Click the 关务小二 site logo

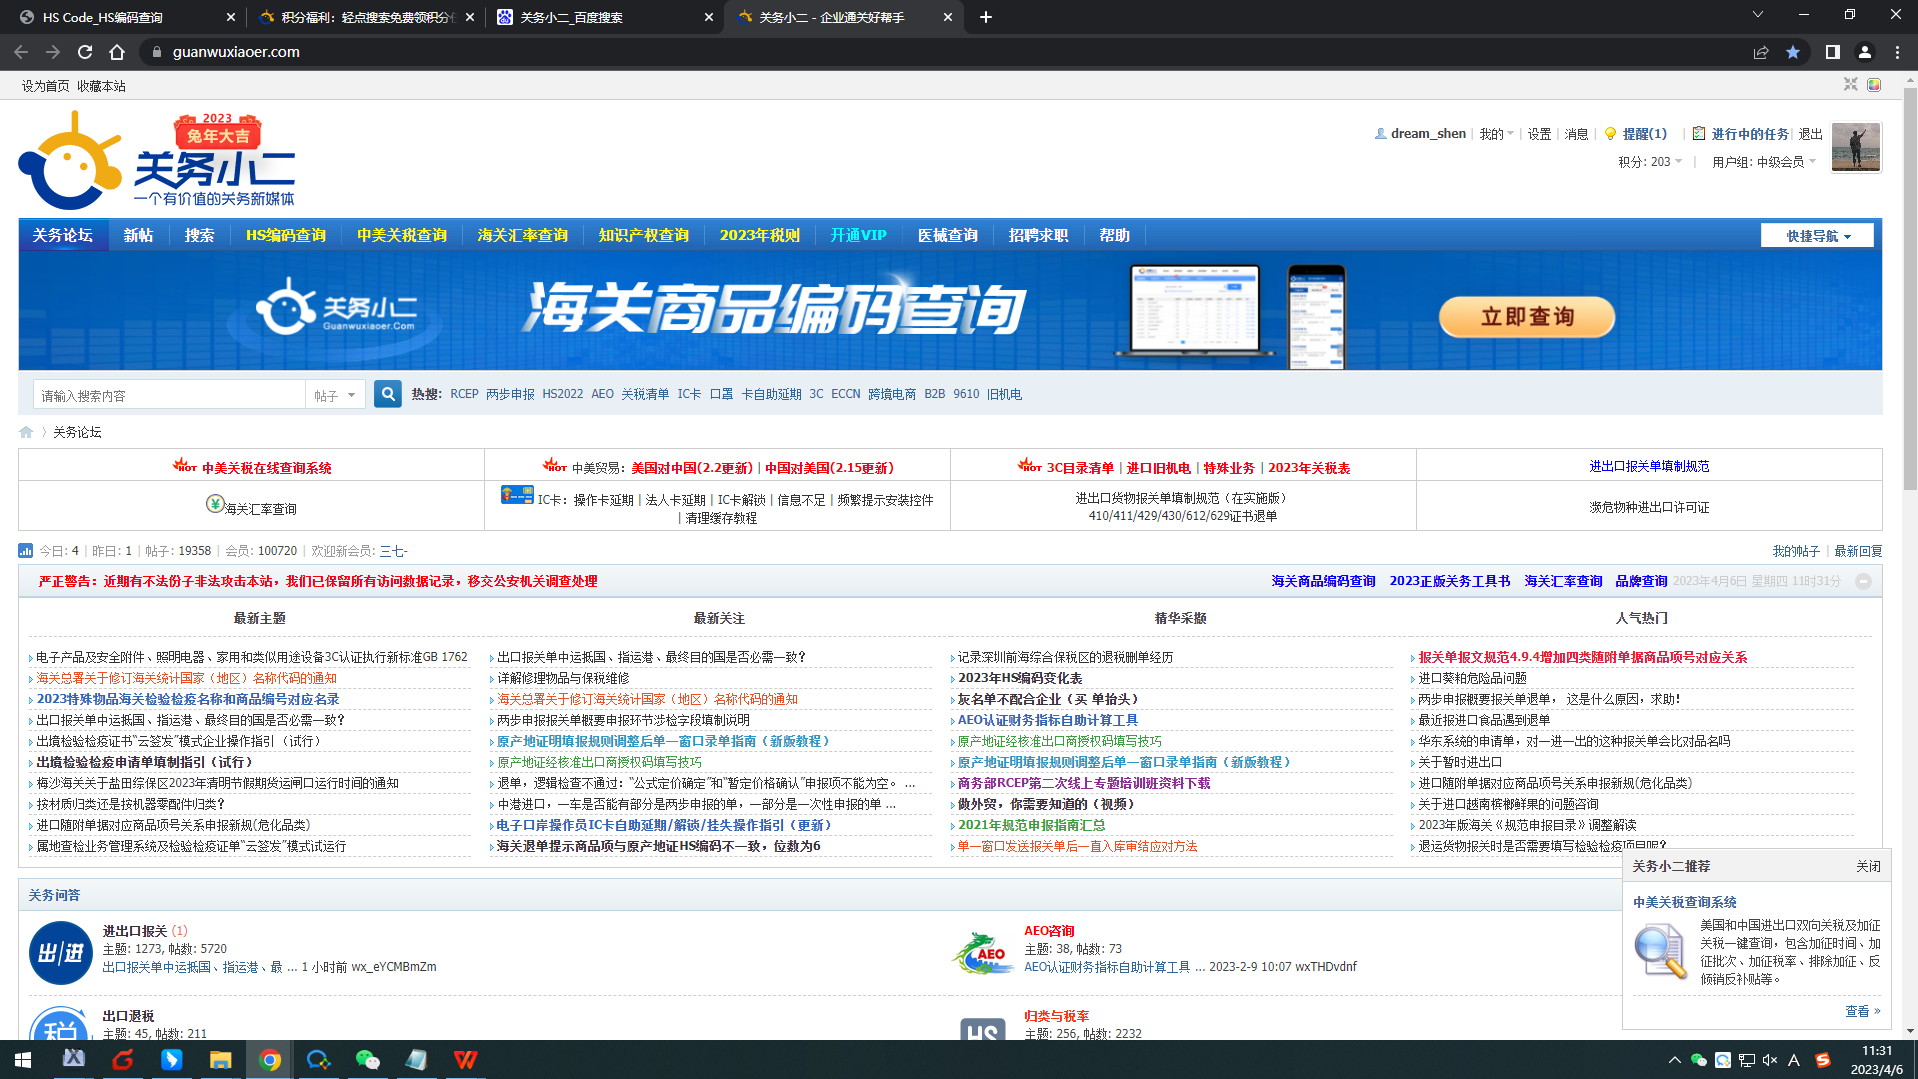pos(157,160)
